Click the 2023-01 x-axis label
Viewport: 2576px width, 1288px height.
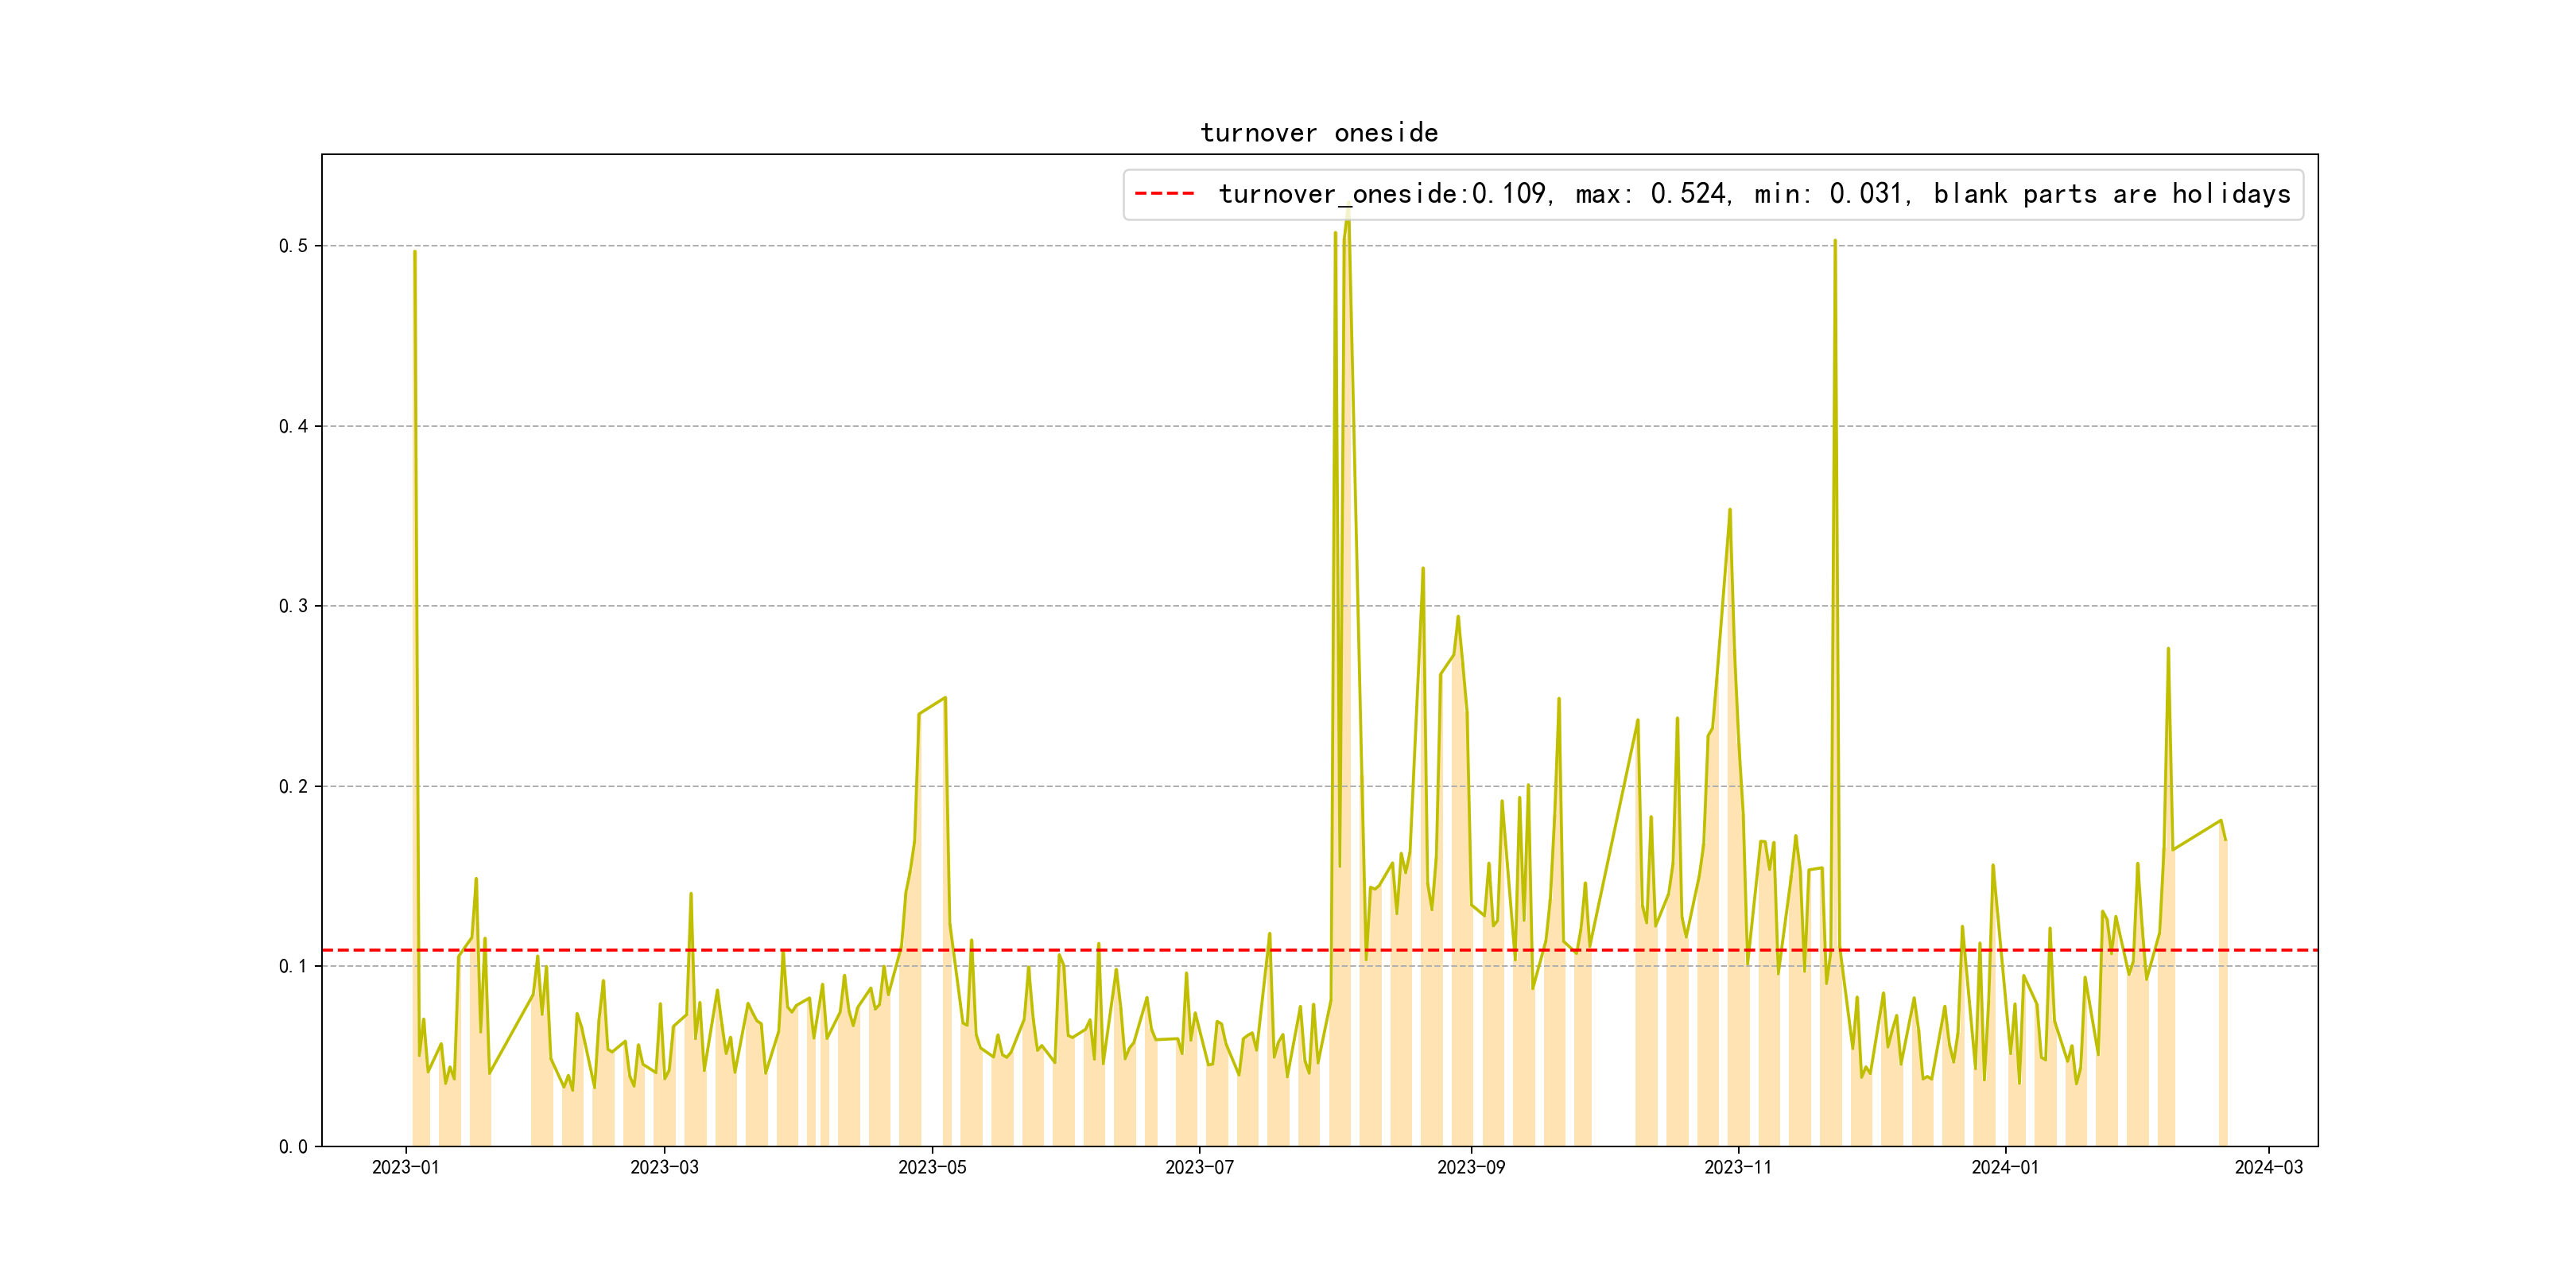405,1167
